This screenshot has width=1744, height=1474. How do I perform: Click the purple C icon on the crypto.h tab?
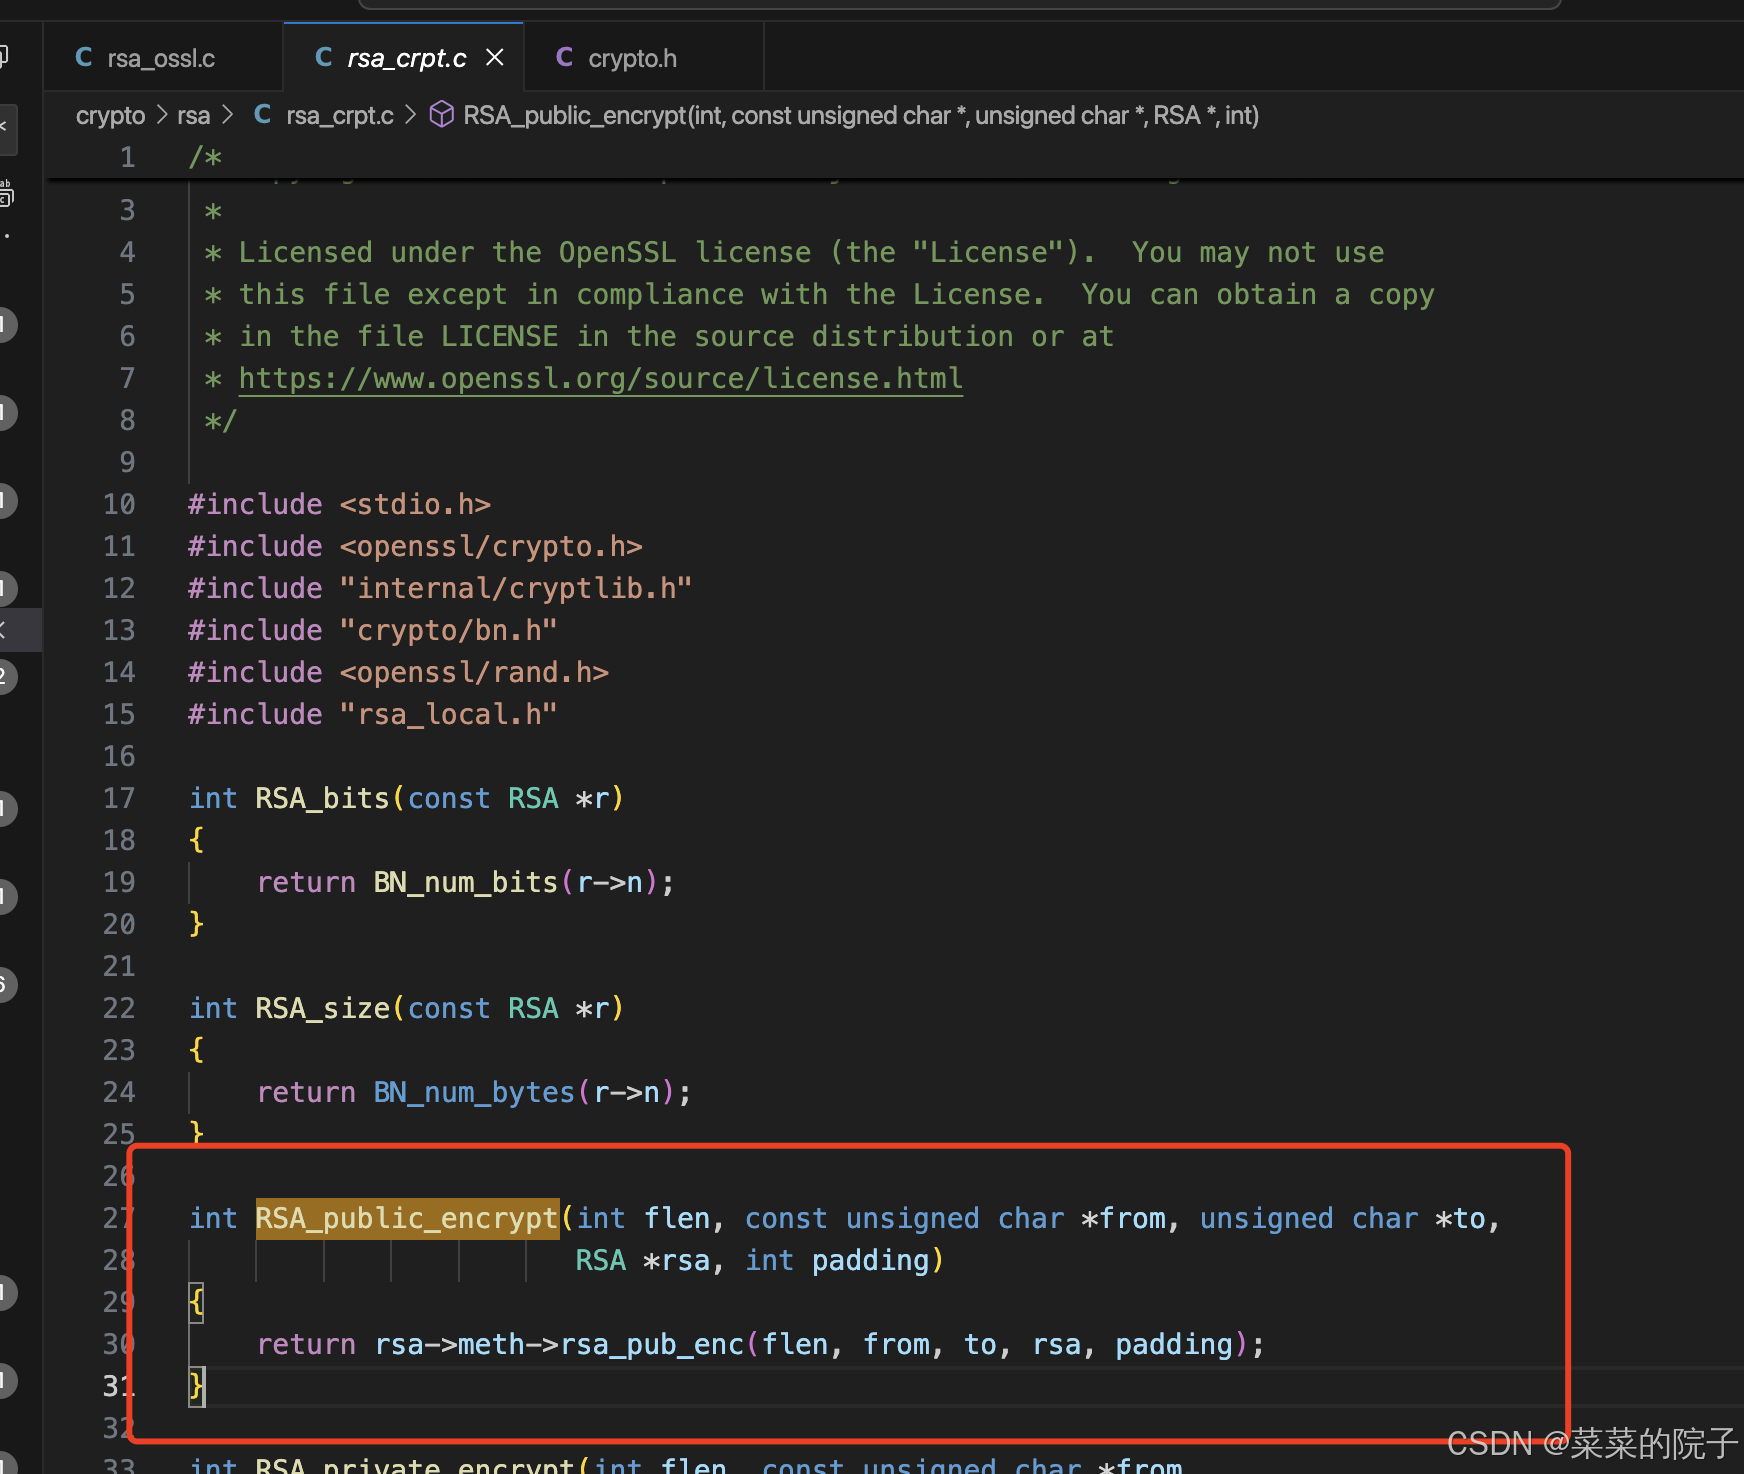click(x=563, y=57)
